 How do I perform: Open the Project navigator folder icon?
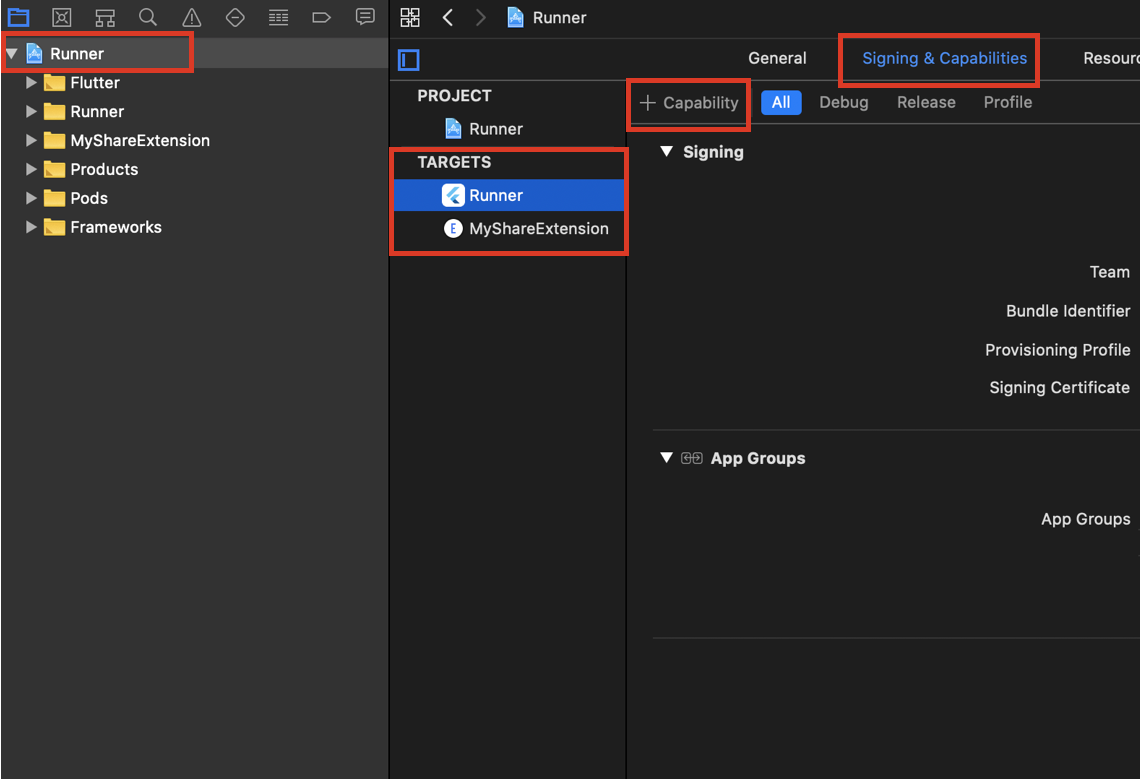pos(18,17)
